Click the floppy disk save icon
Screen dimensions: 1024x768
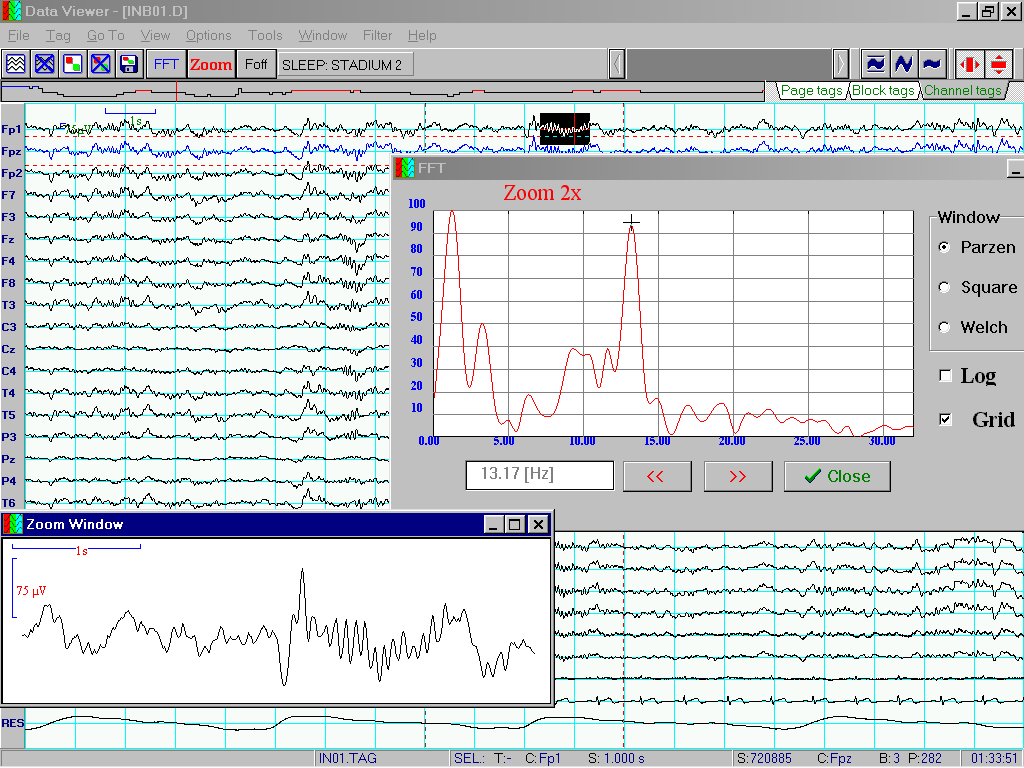click(128, 64)
